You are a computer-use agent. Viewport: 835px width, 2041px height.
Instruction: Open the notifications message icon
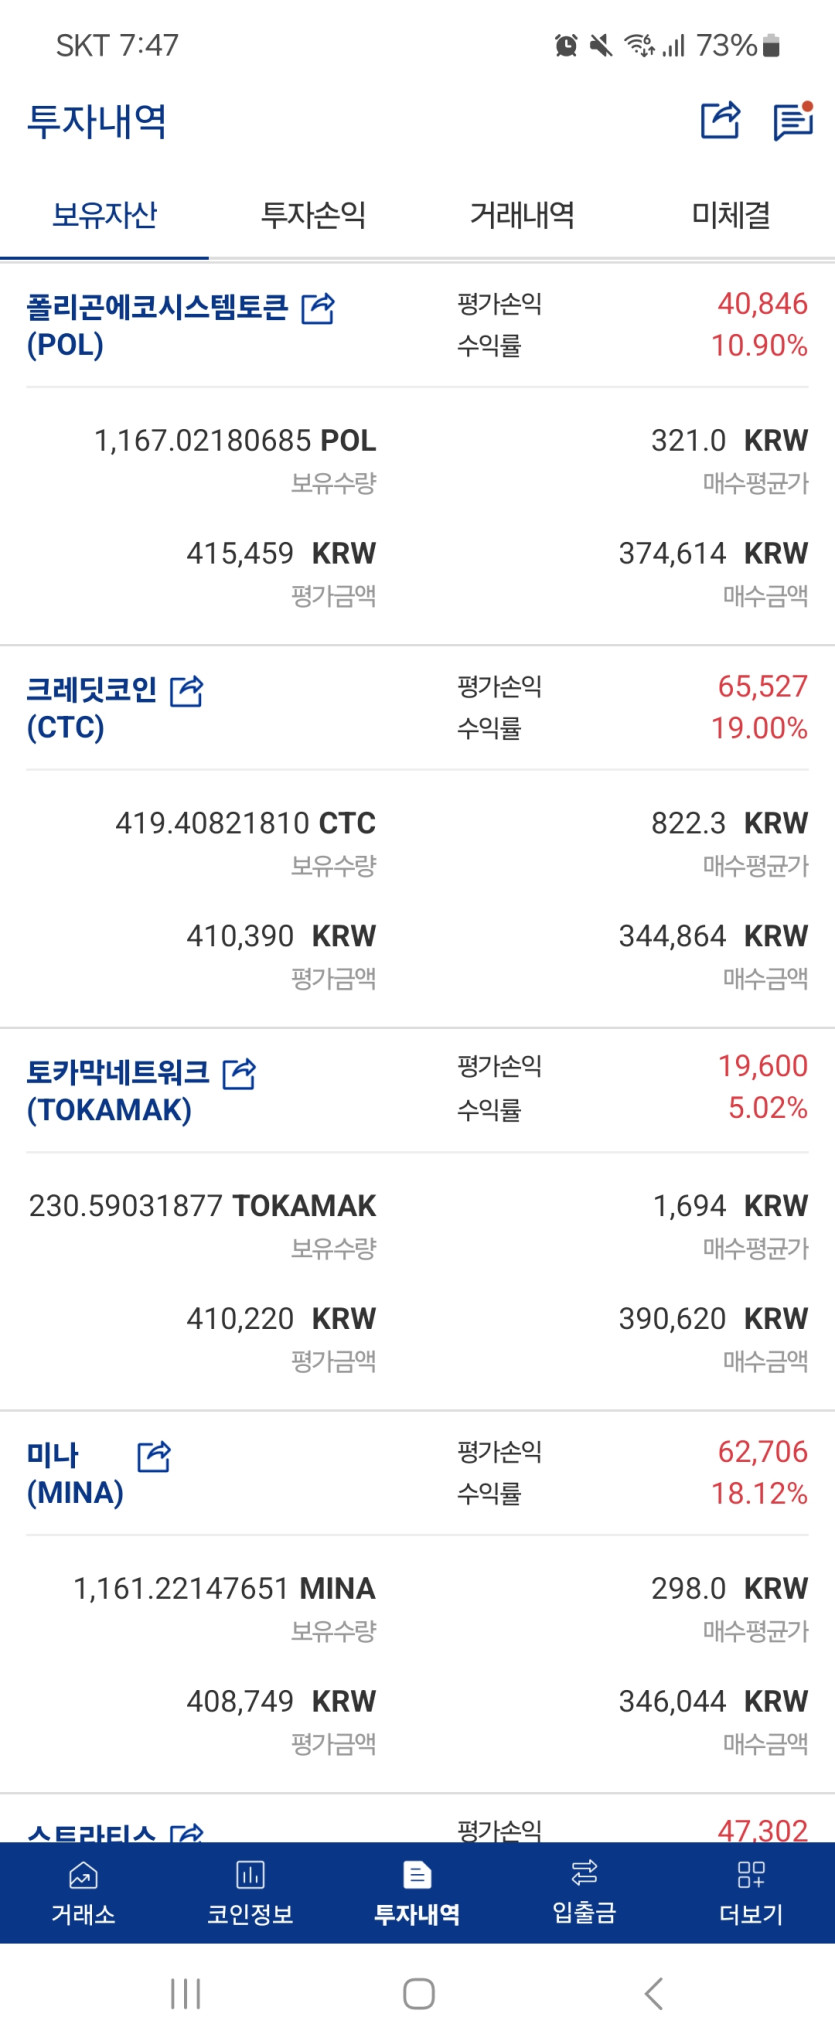coord(794,121)
